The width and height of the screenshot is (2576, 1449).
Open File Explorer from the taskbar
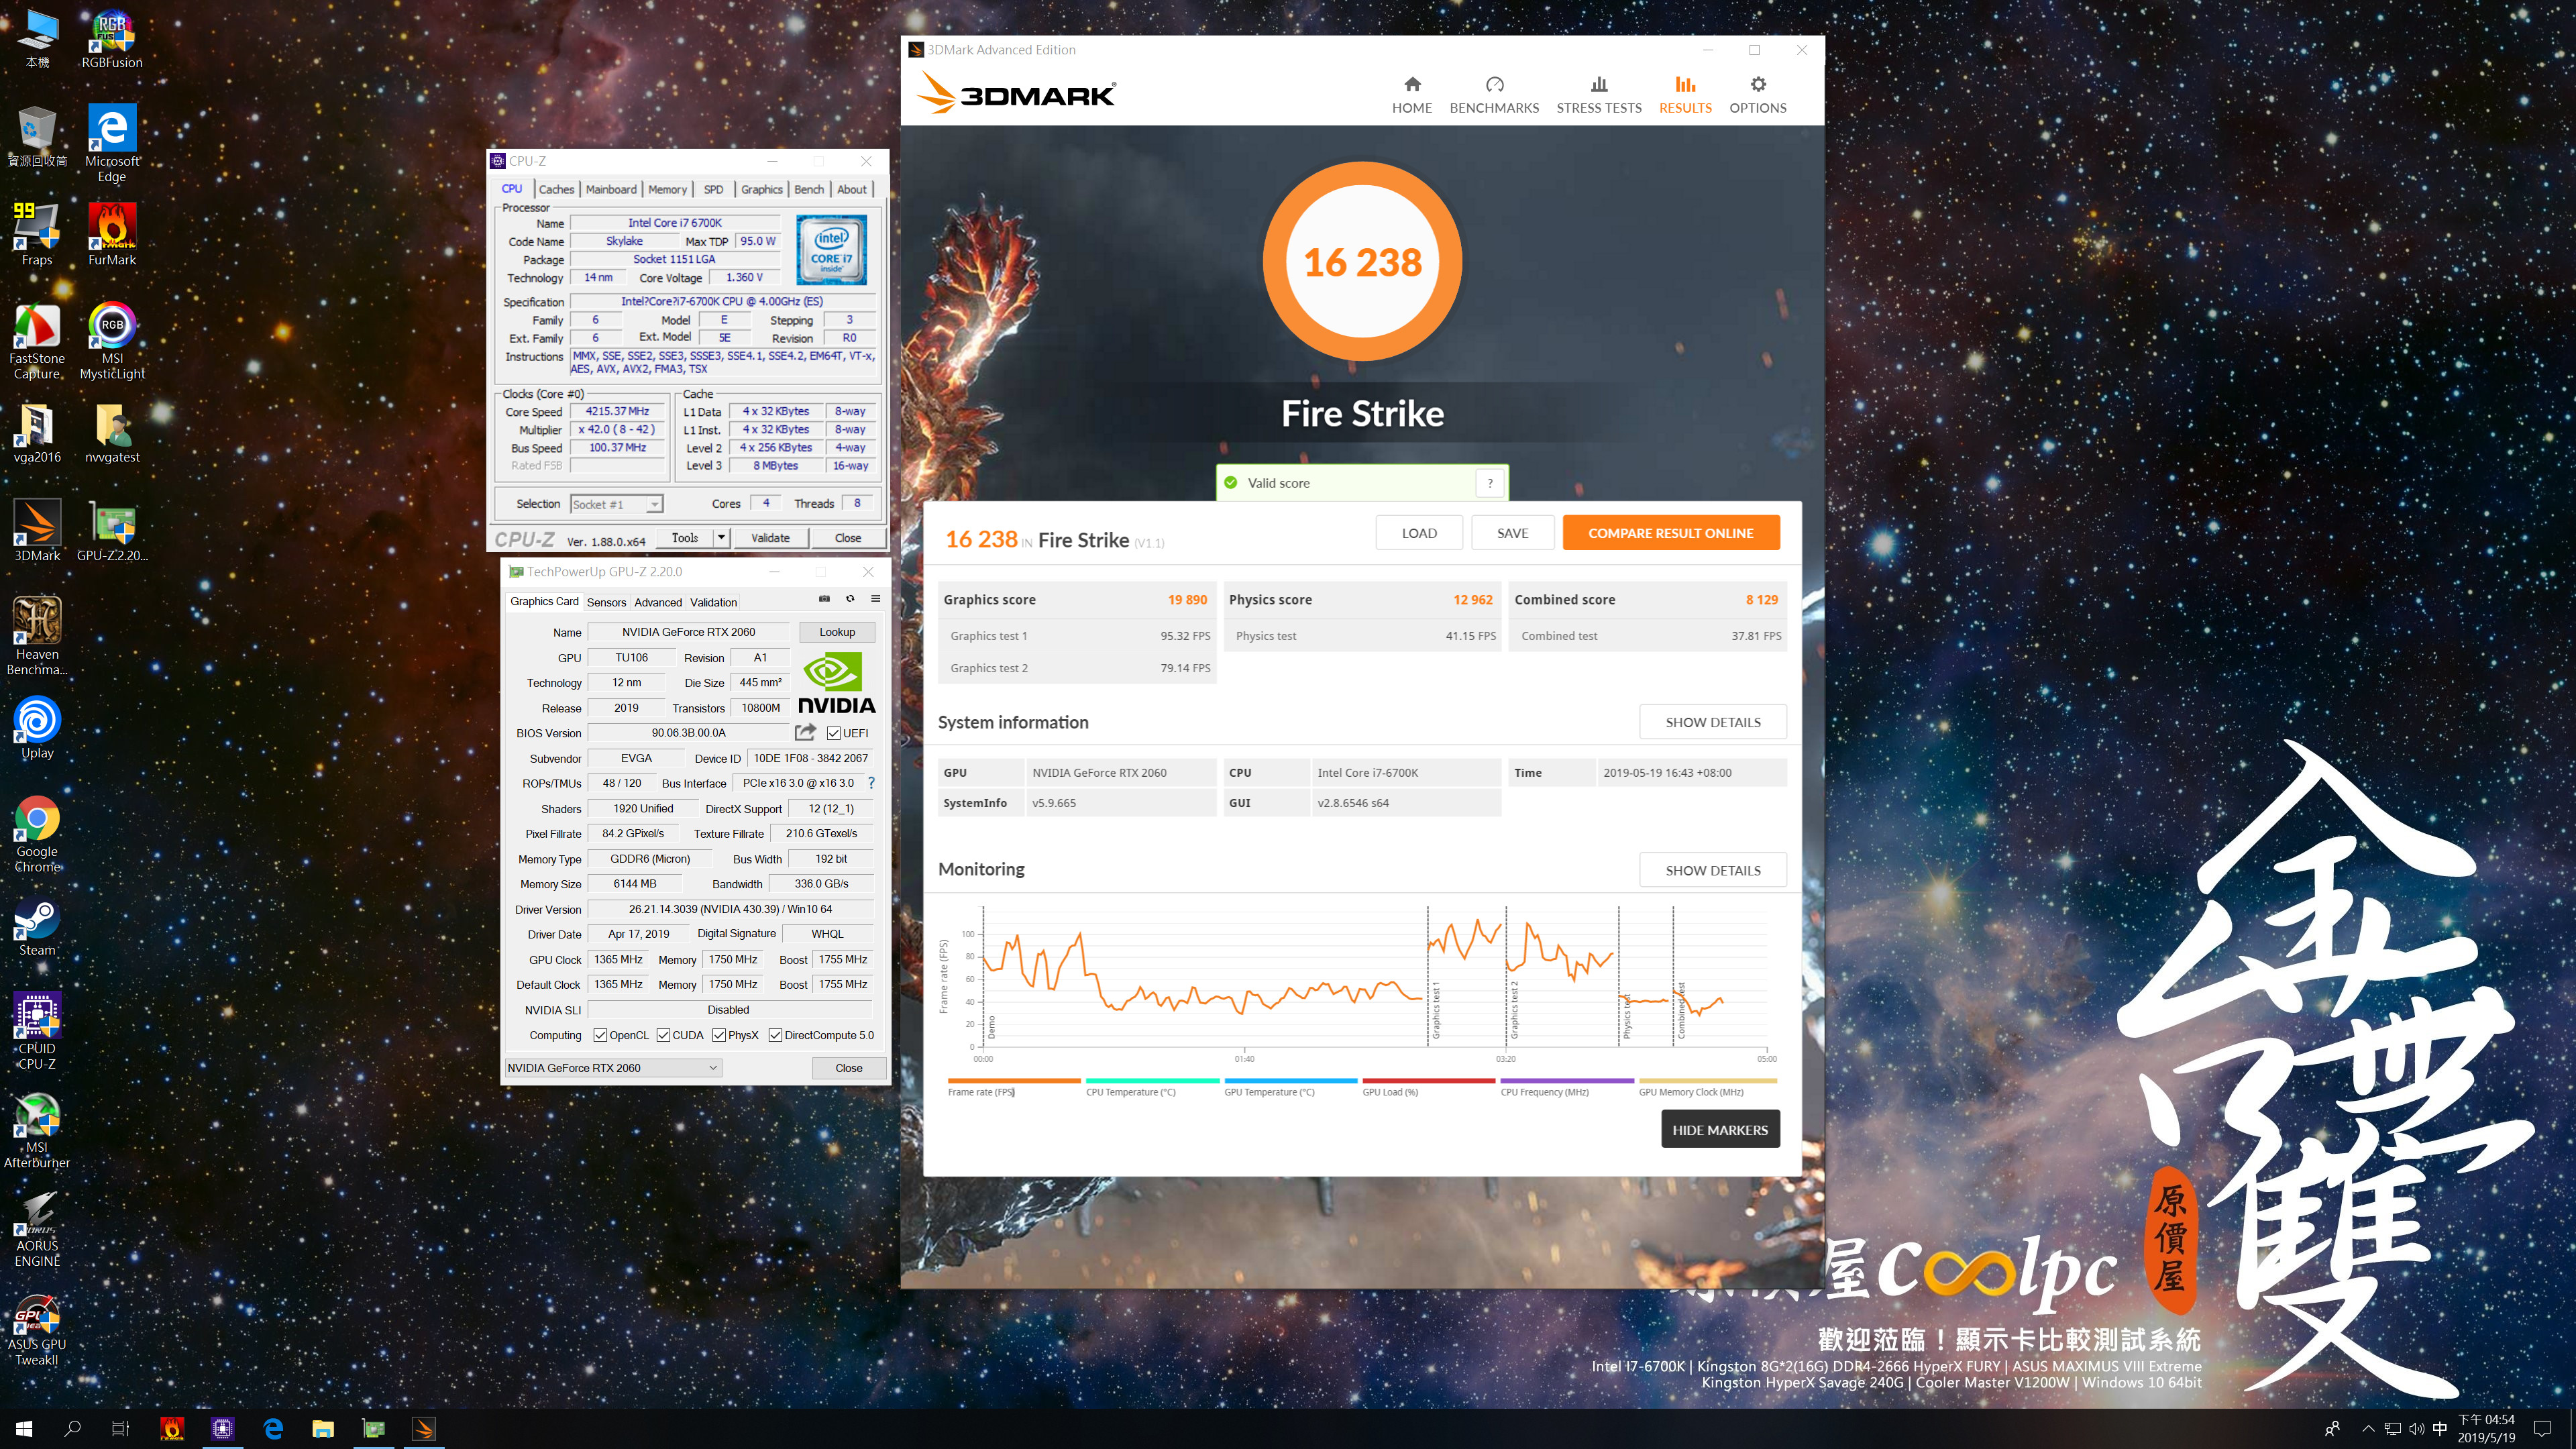point(322,1429)
